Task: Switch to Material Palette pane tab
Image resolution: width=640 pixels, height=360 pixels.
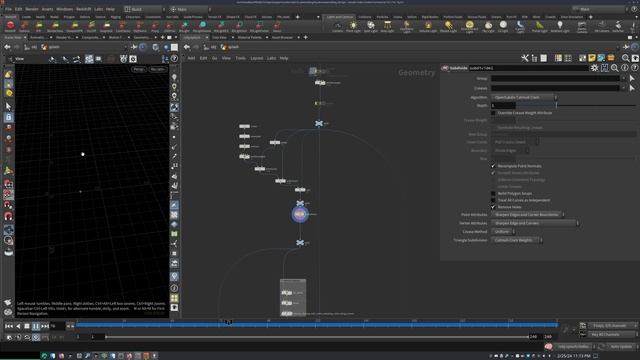Action: click(249, 38)
